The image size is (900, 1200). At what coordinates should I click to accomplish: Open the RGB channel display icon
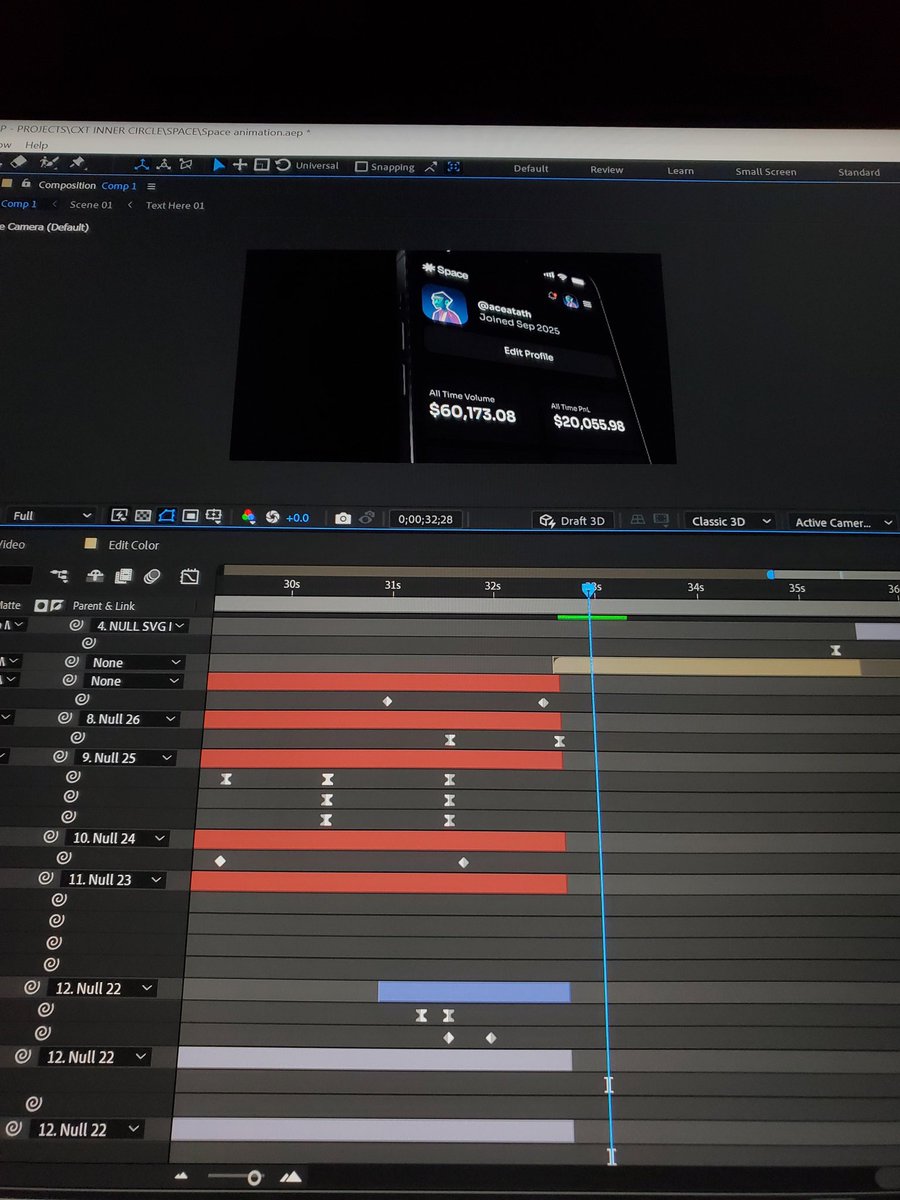[x=249, y=517]
